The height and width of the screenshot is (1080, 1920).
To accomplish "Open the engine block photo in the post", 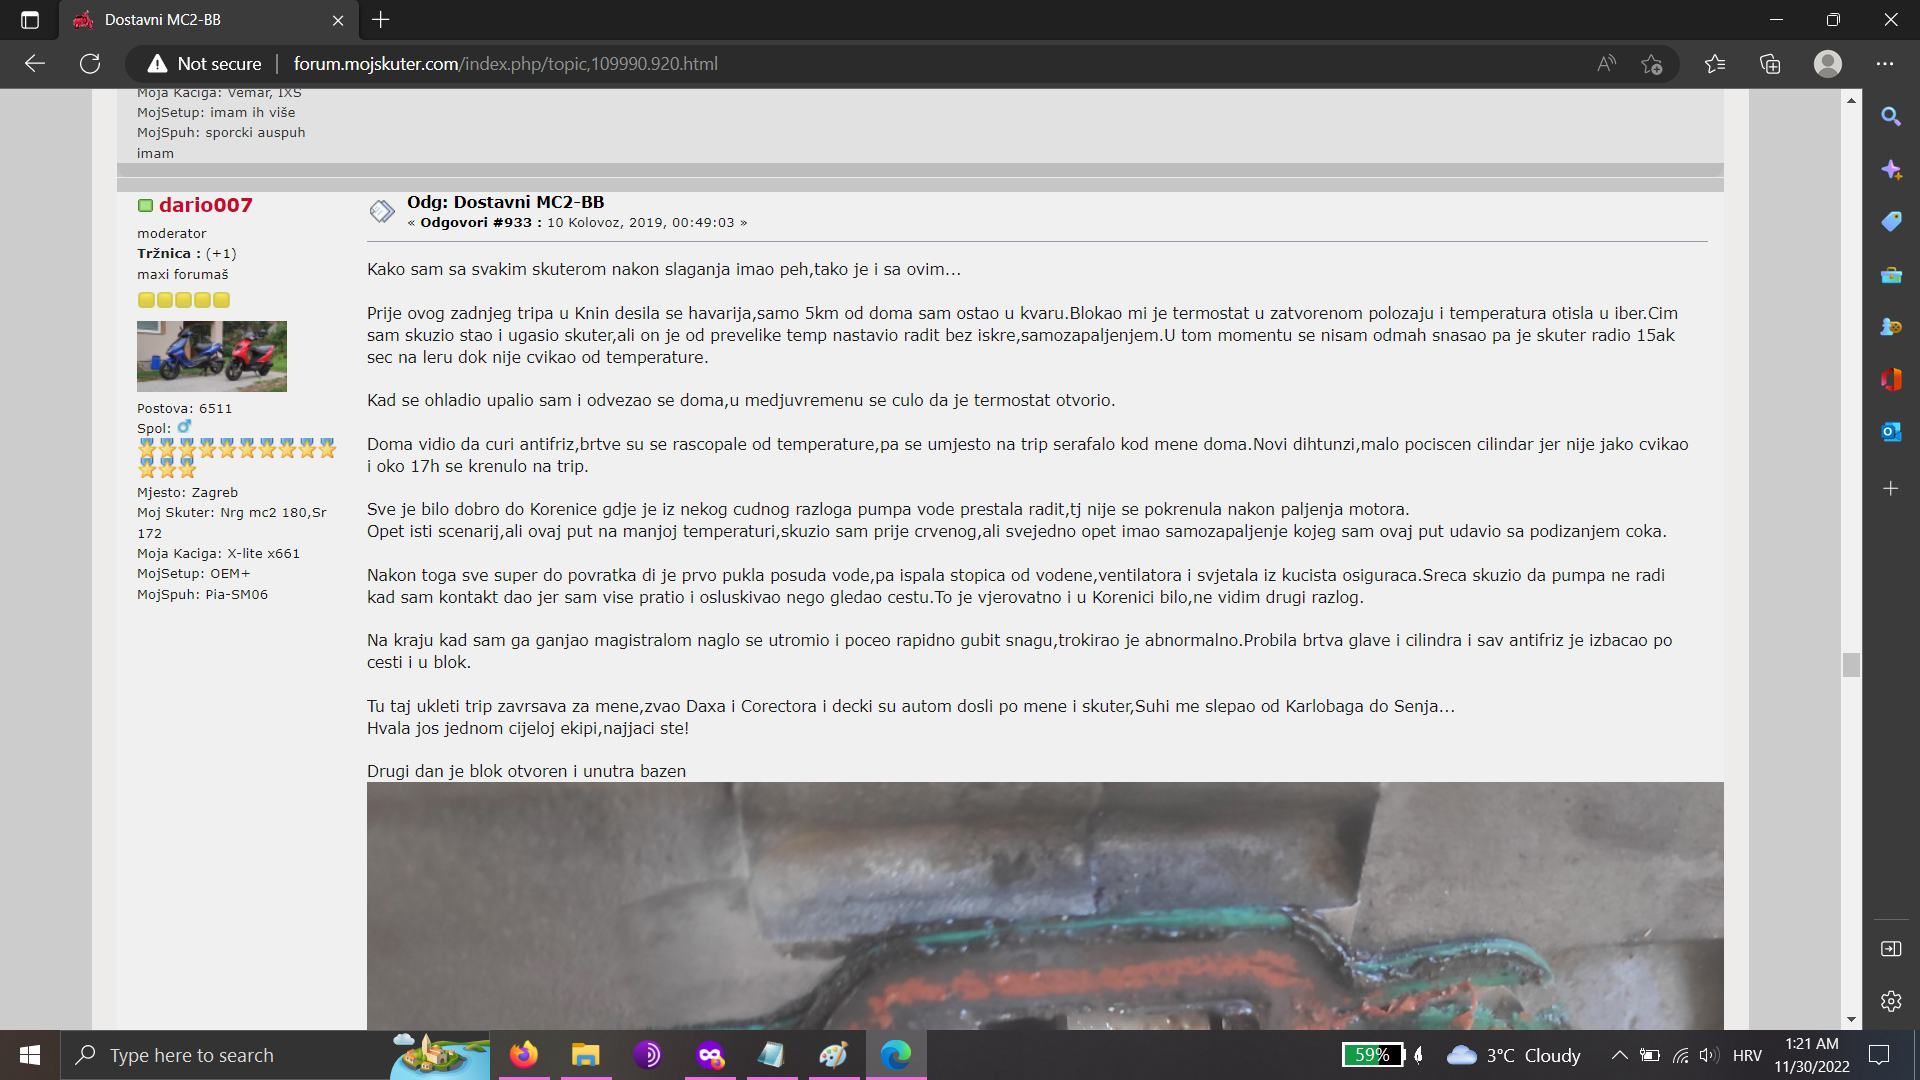I will coord(1045,906).
